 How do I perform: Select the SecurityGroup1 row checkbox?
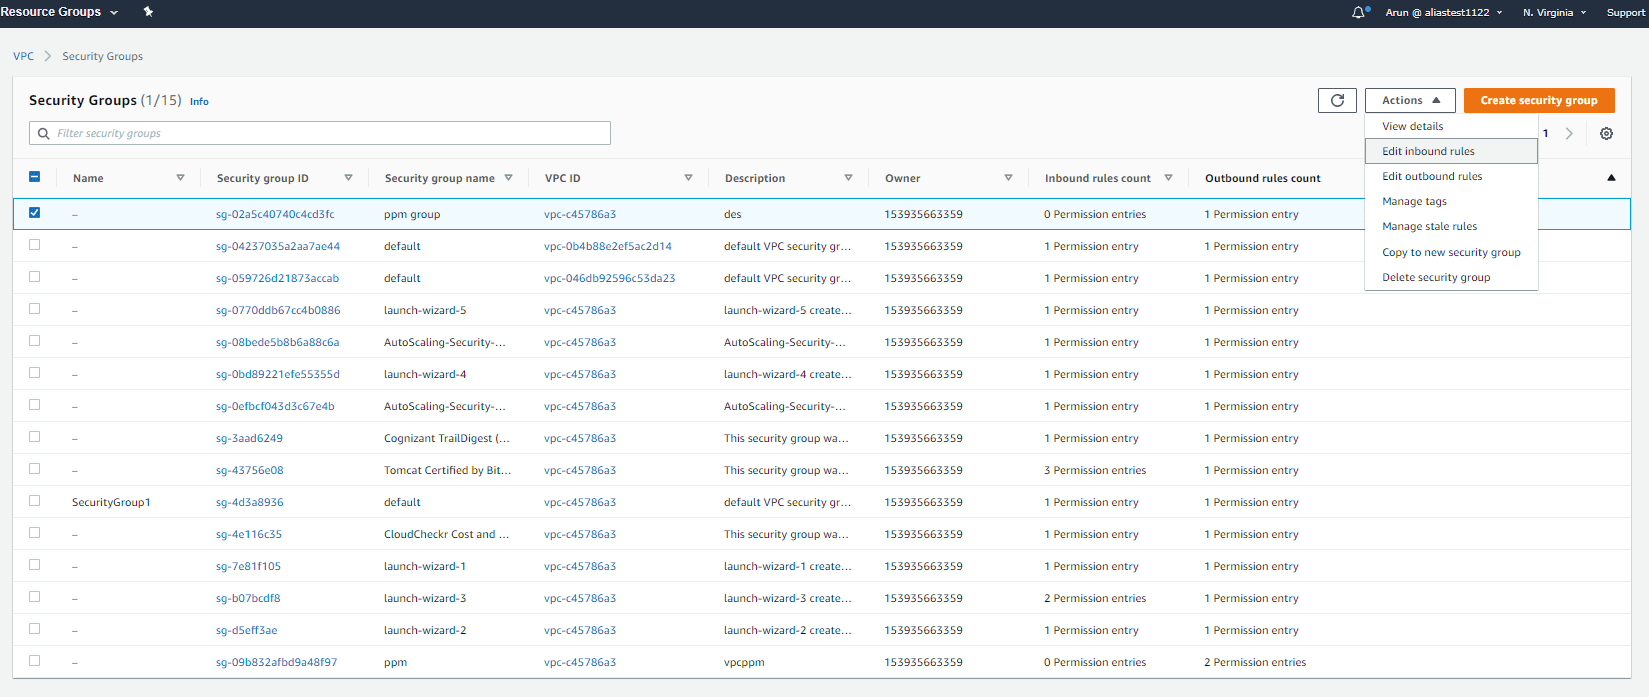[x=35, y=501]
